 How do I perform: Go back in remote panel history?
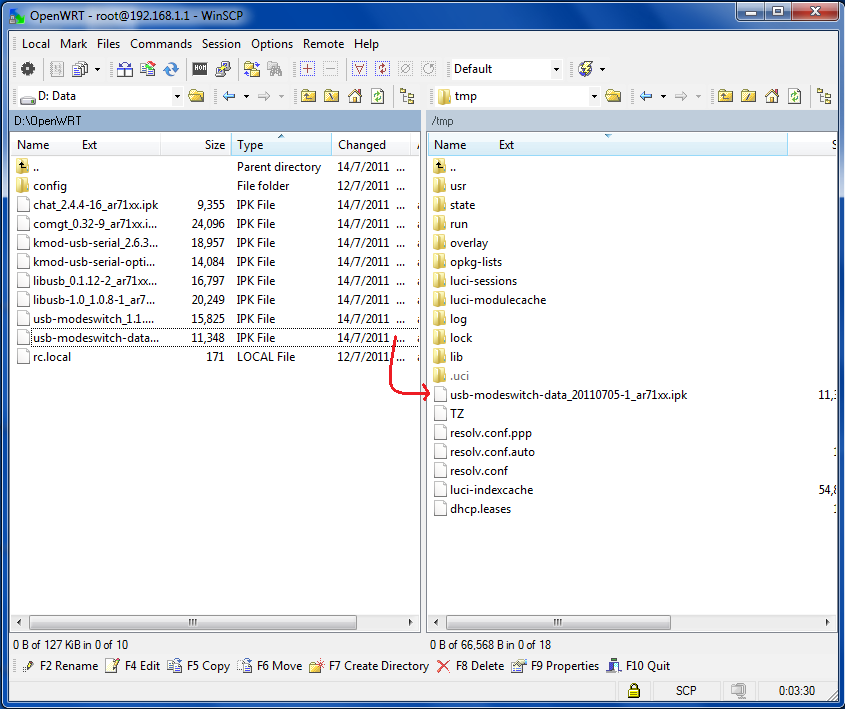click(646, 96)
